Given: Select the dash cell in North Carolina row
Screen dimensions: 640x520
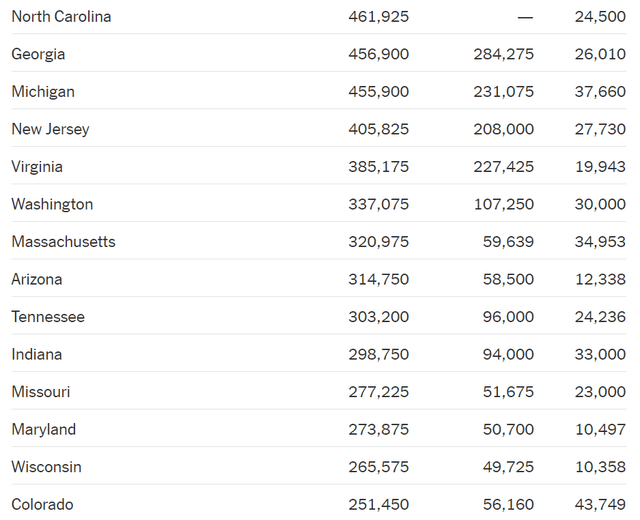Looking at the screenshot, I should [526, 17].
